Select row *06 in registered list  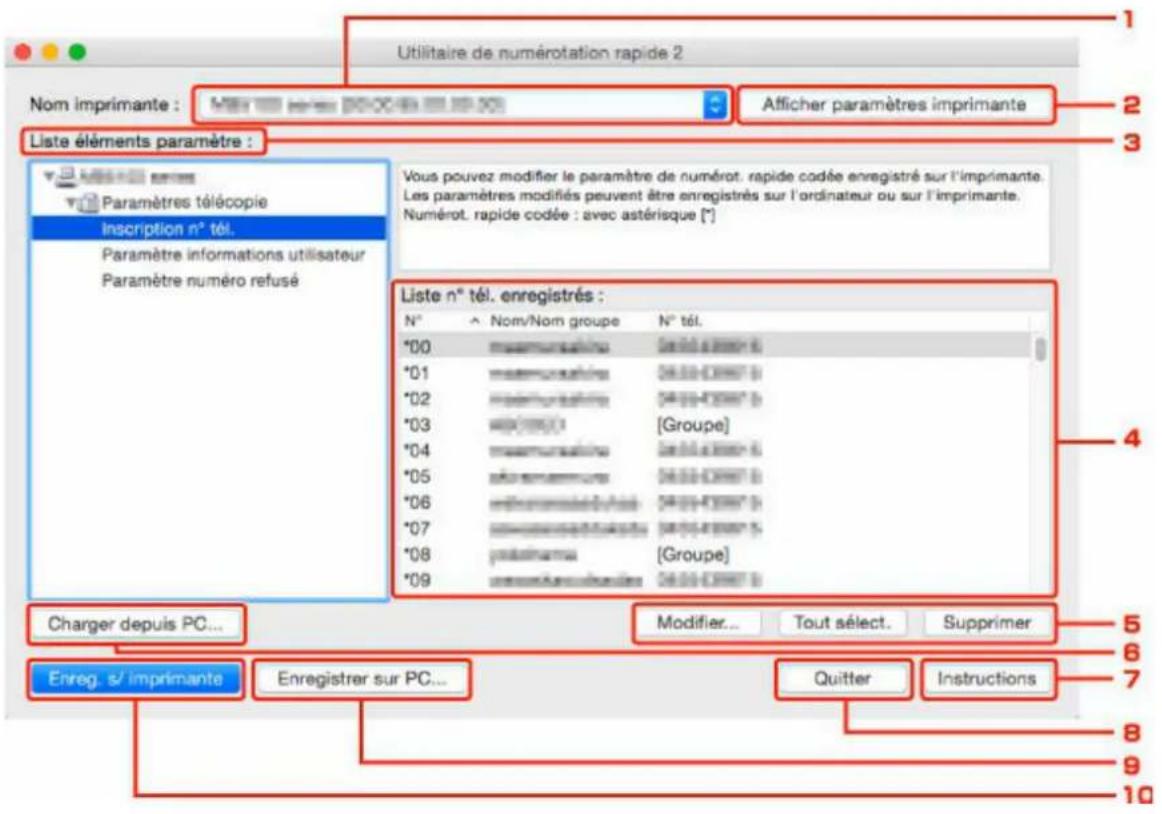[714, 503]
